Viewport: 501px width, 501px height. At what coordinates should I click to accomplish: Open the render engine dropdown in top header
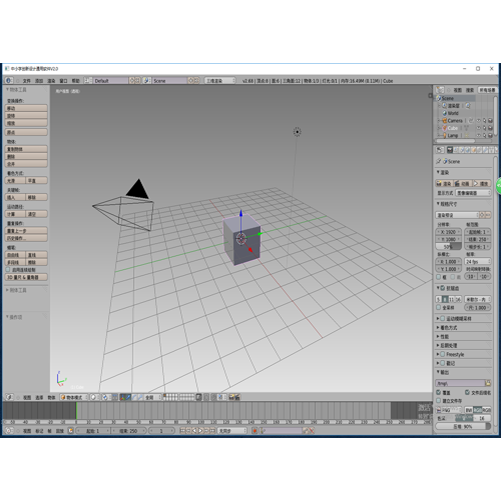click(220, 80)
